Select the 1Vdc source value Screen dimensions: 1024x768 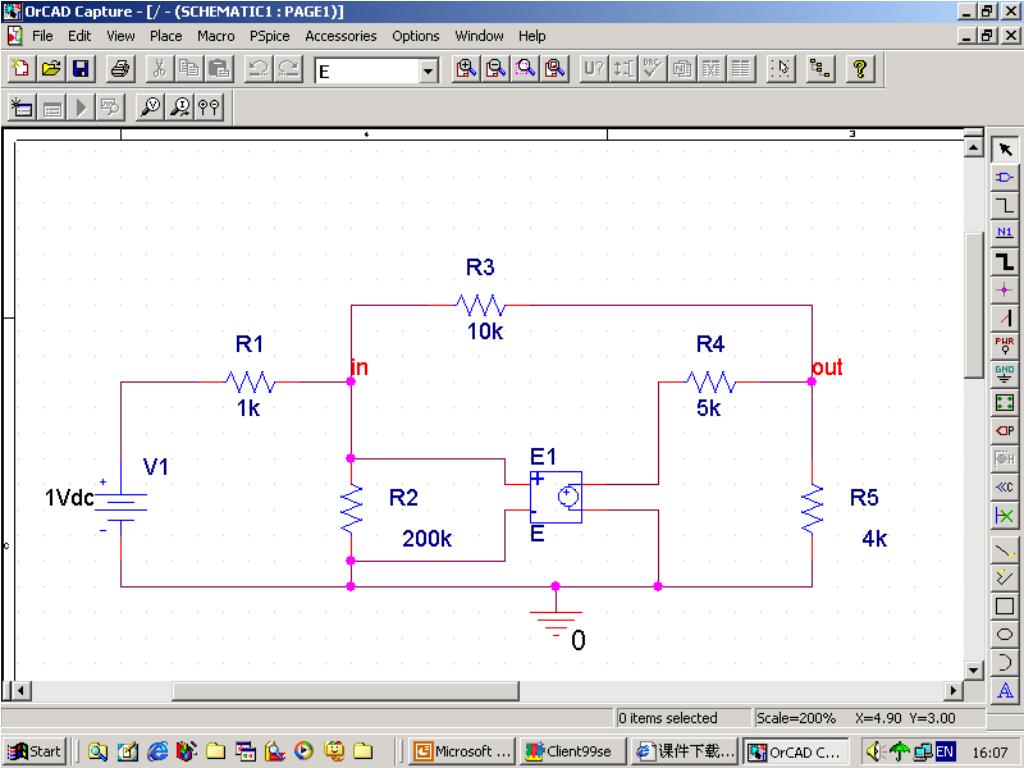coord(69,498)
